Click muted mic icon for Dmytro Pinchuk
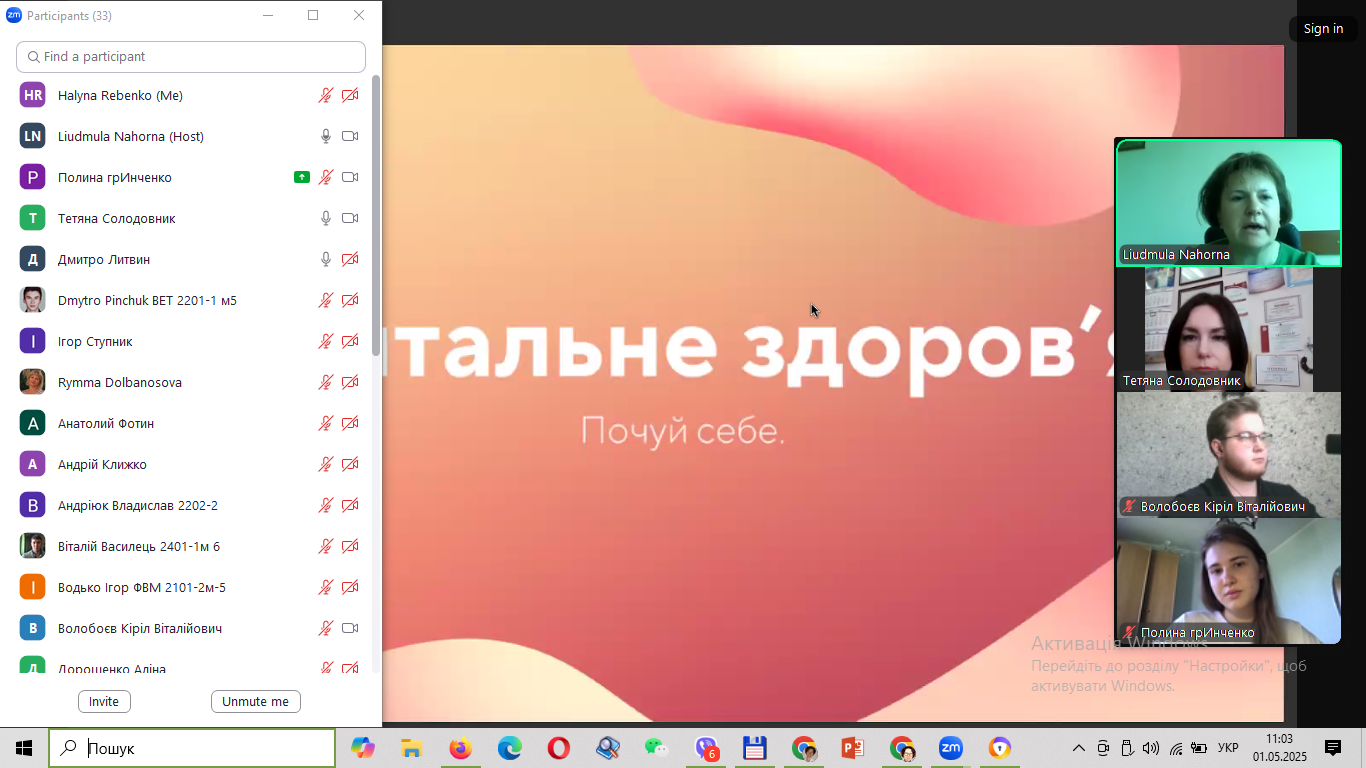 click(x=326, y=300)
